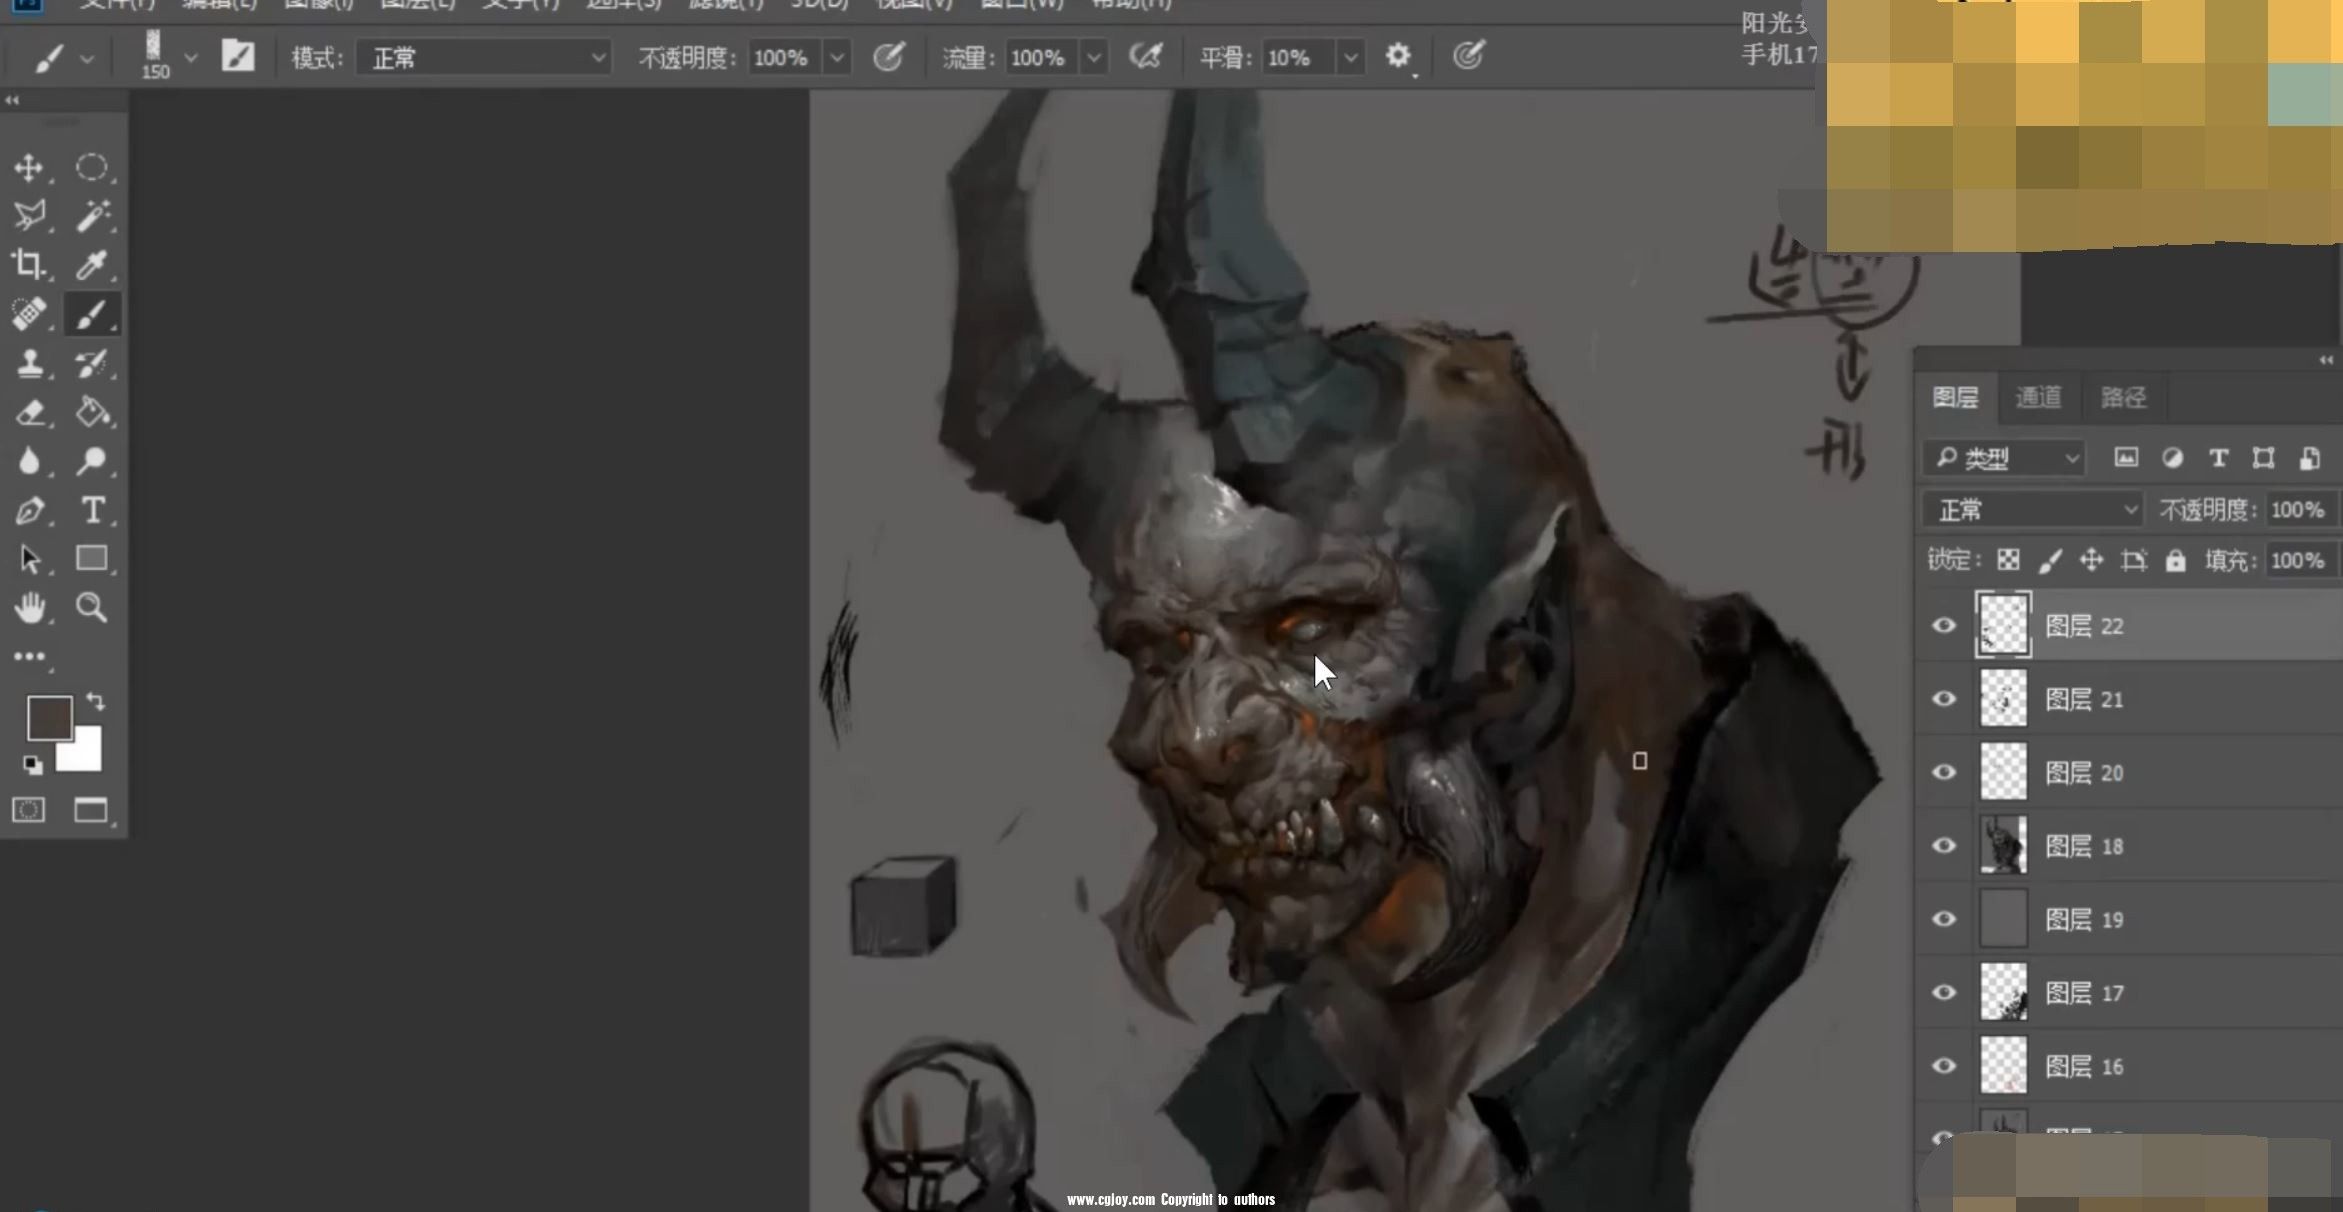2343x1212 pixels.
Task: Select the Magic Wand tool
Action: pyautogui.click(x=92, y=215)
